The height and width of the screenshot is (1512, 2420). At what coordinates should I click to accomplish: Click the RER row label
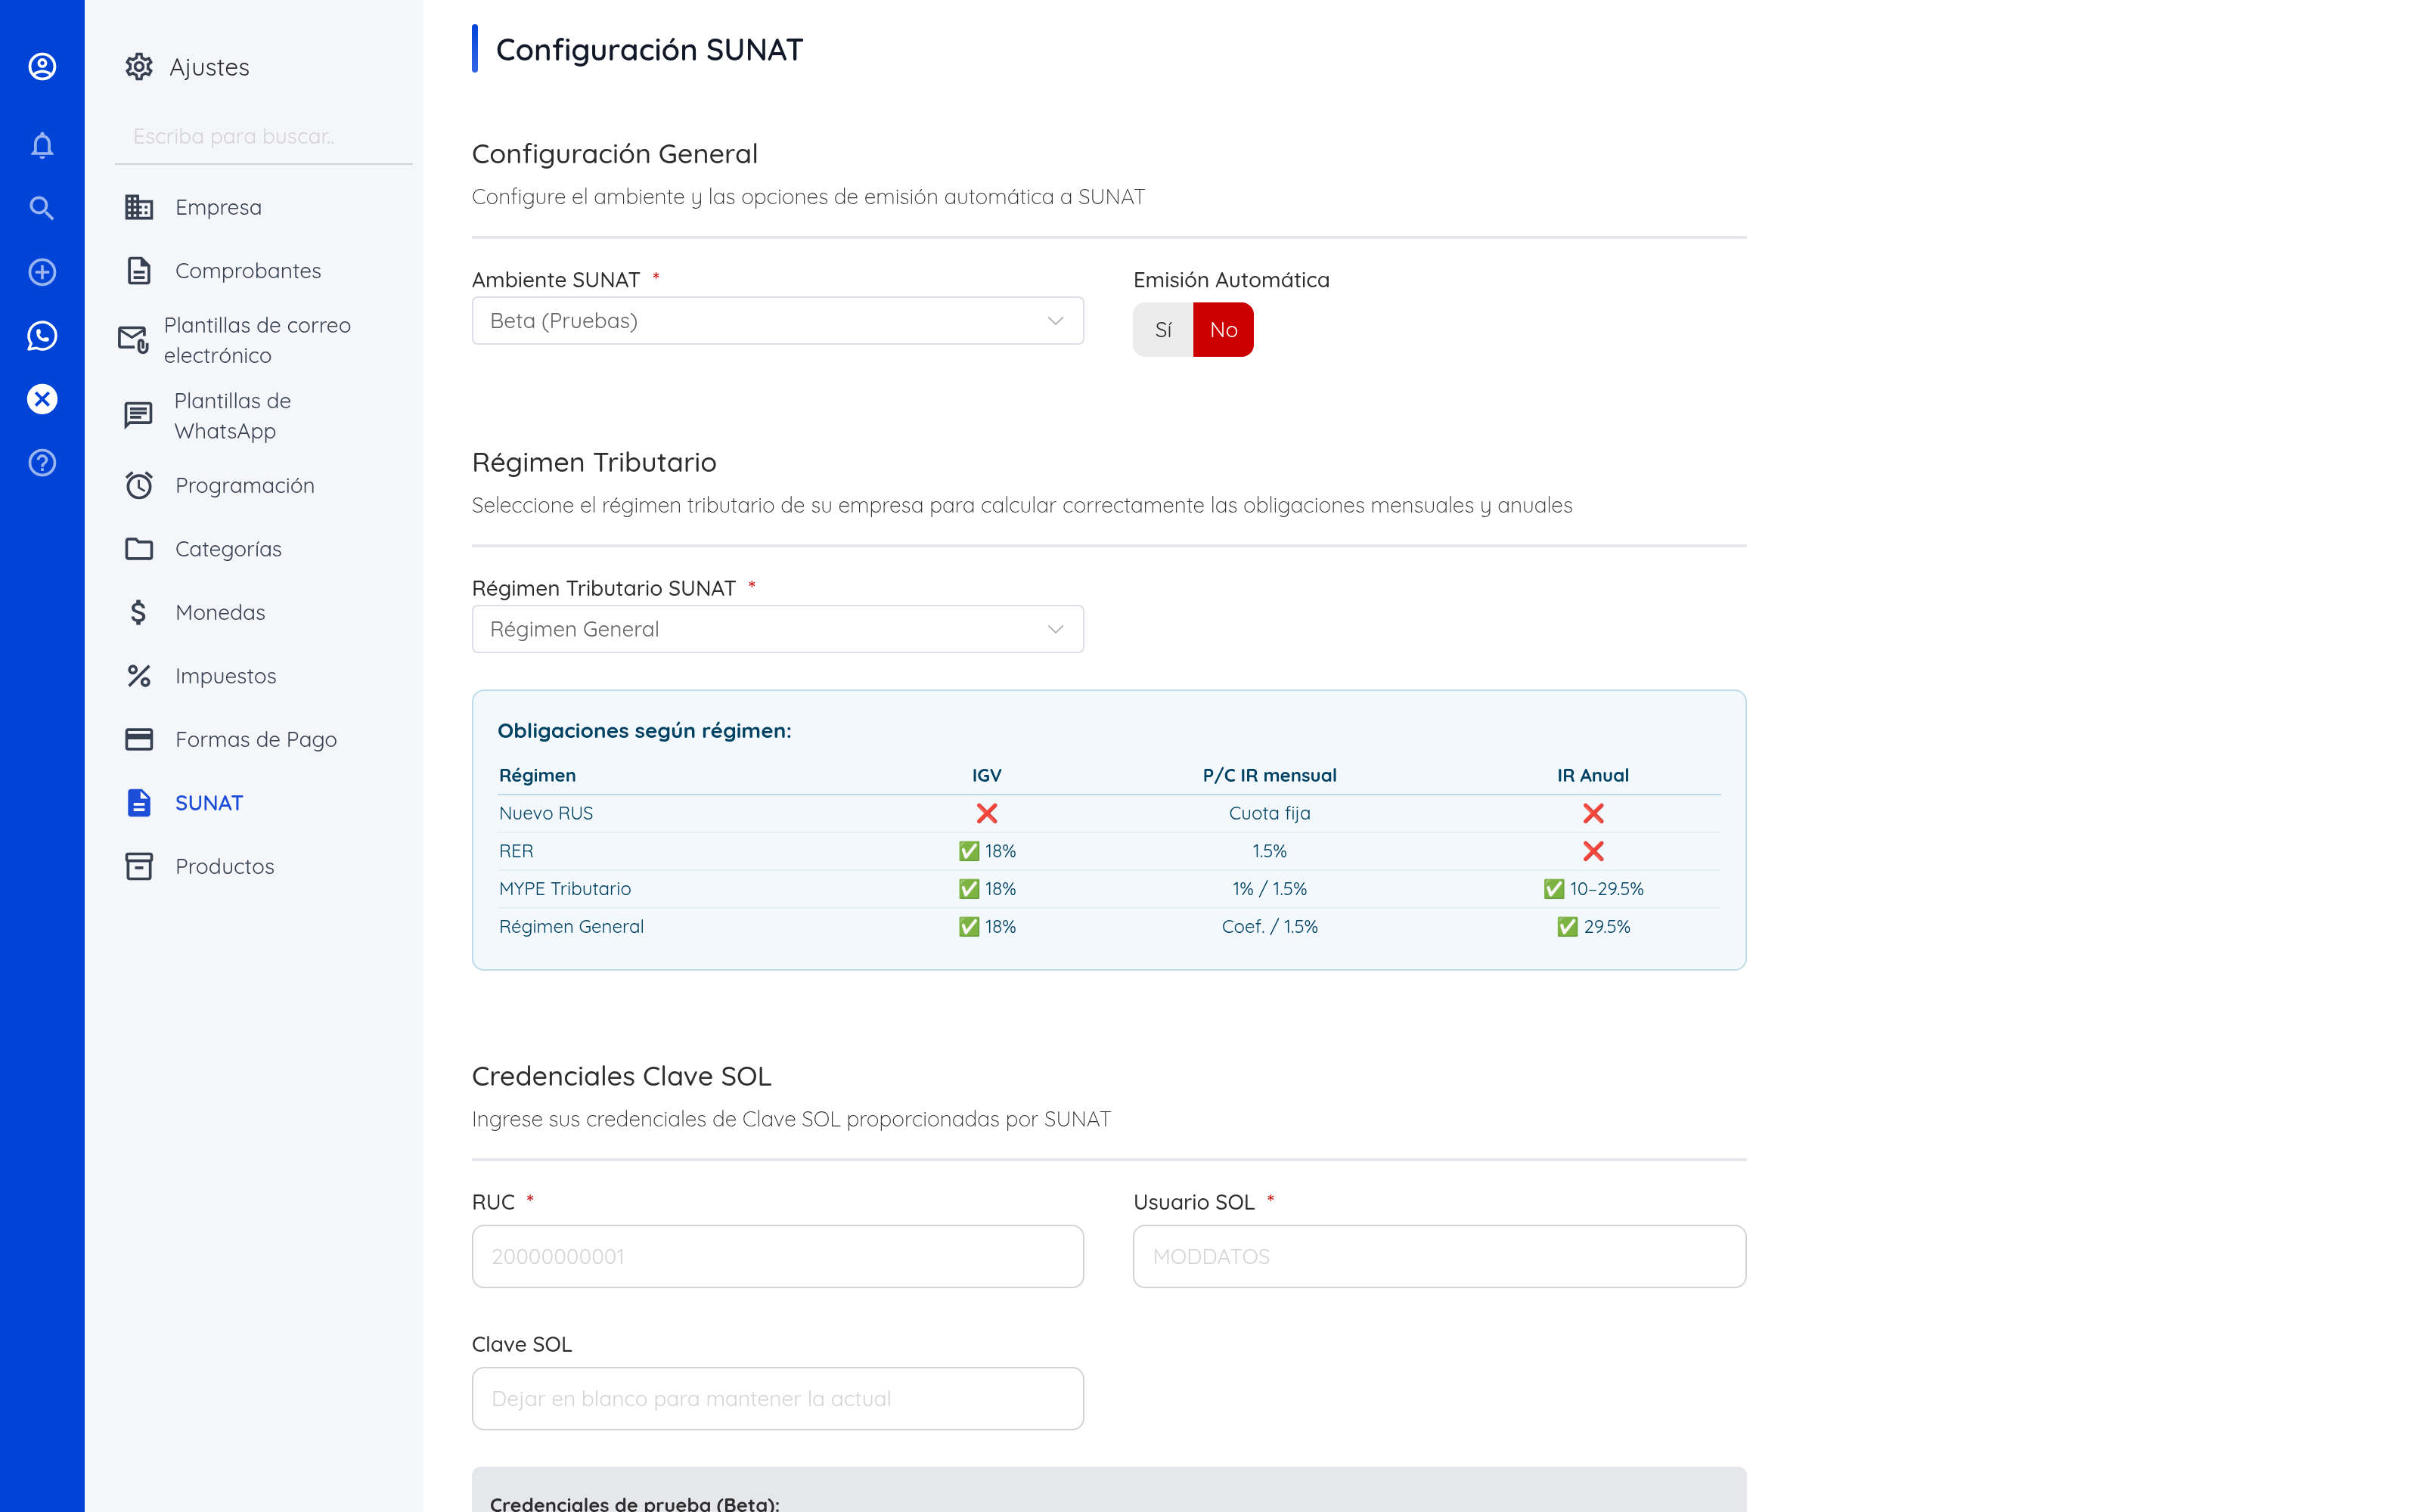pyautogui.click(x=516, y=851)
